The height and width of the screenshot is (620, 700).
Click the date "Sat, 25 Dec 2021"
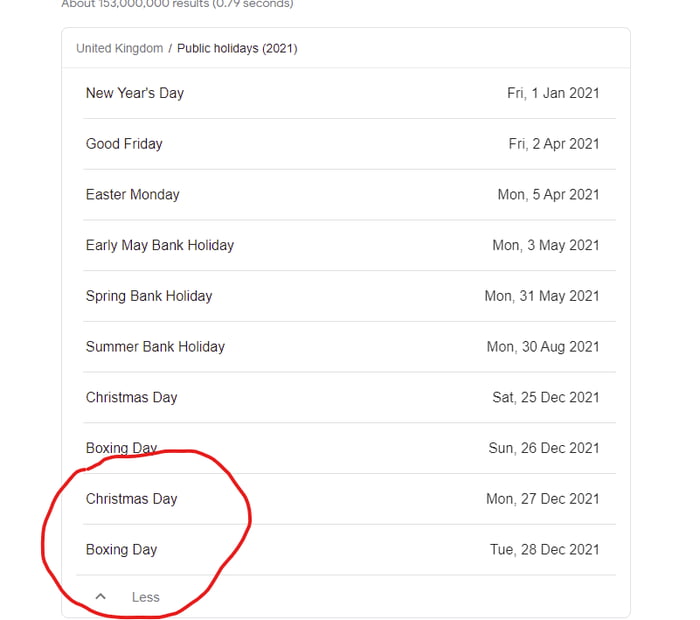click(x=546, y=397)
